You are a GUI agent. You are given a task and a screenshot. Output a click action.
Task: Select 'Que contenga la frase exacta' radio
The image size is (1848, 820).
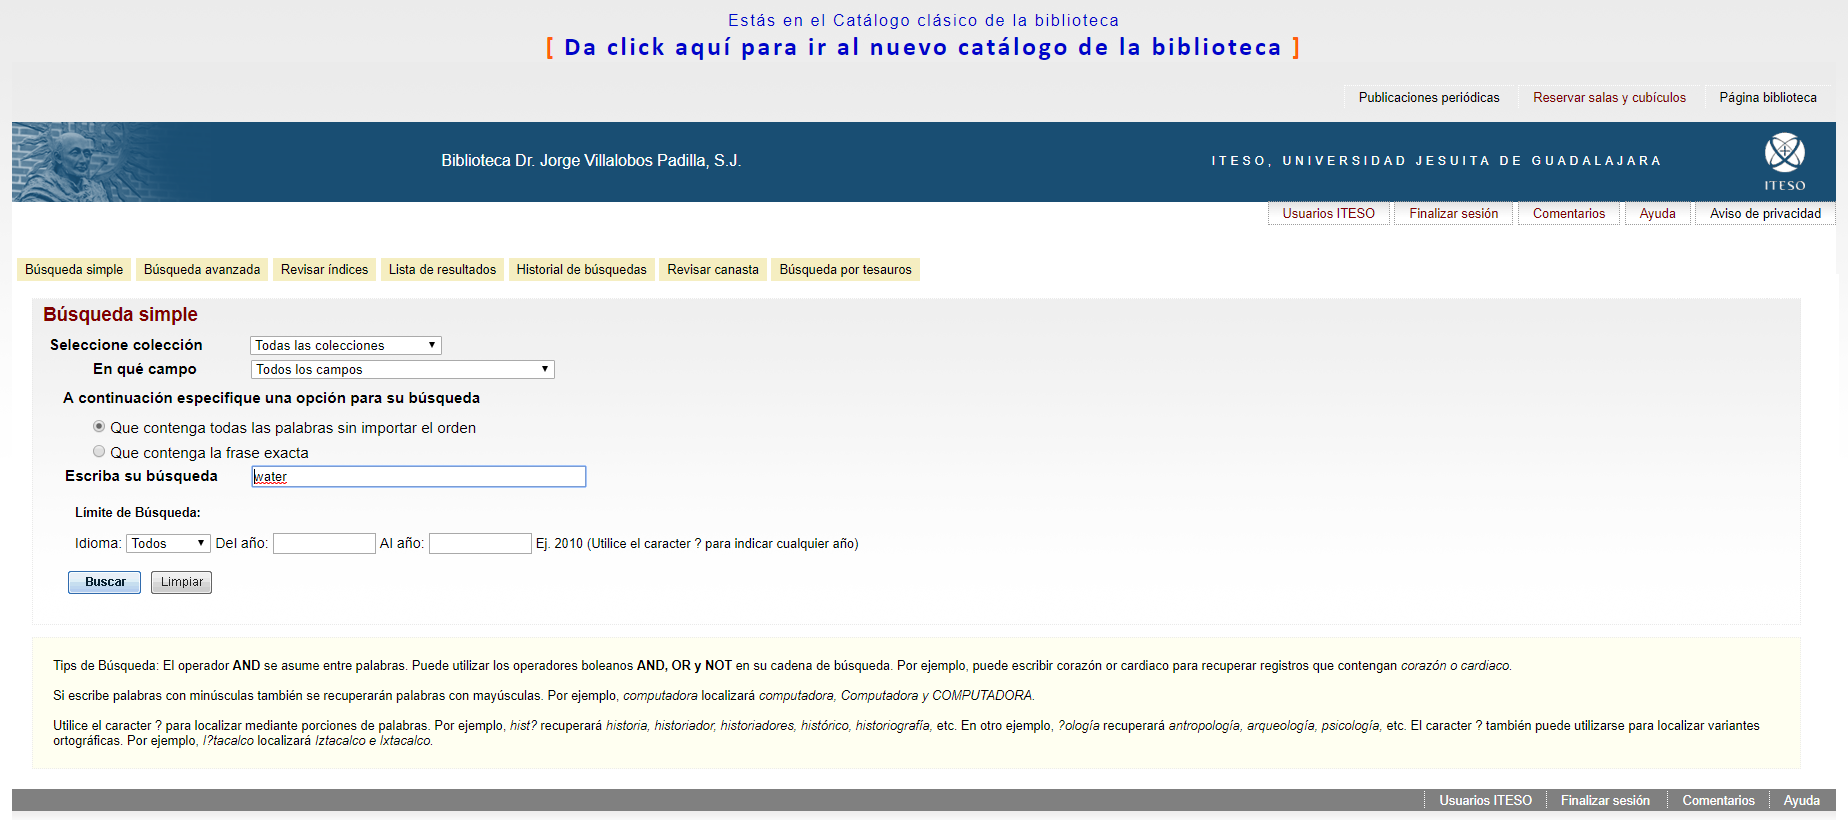click(x=99, y=452)
